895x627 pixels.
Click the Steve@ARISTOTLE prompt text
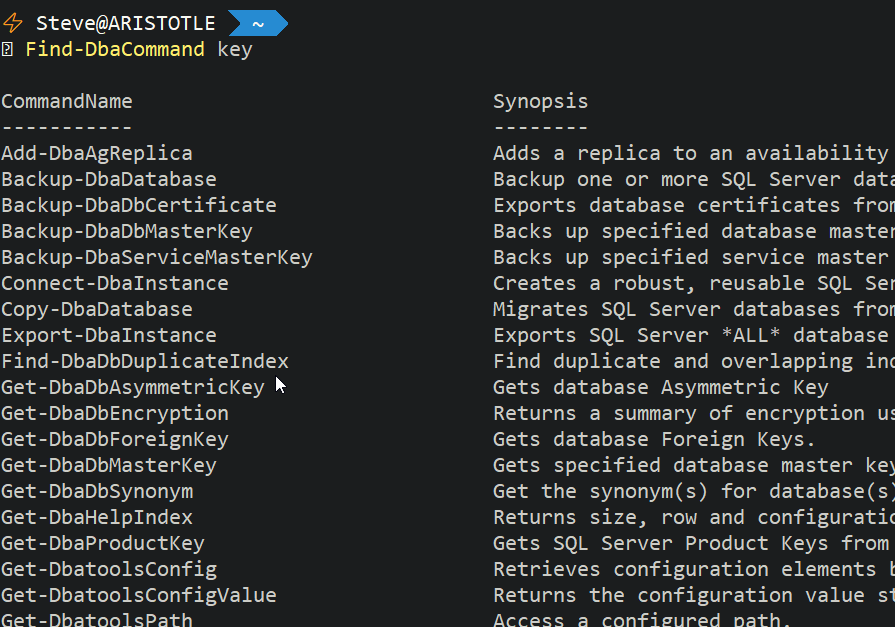click(x=126, y=23)
